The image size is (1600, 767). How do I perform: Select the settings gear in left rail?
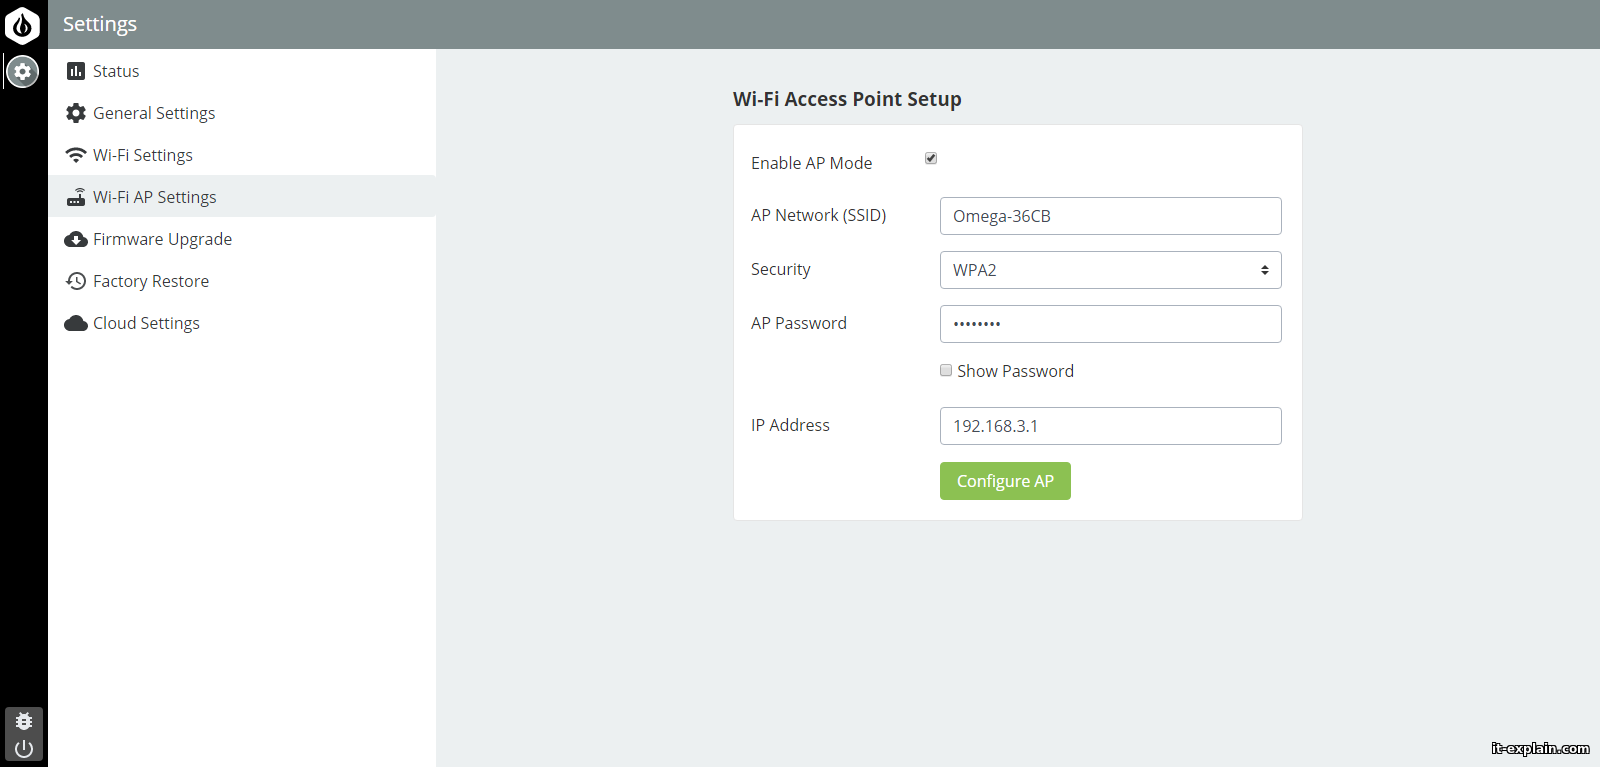point(23,72)
